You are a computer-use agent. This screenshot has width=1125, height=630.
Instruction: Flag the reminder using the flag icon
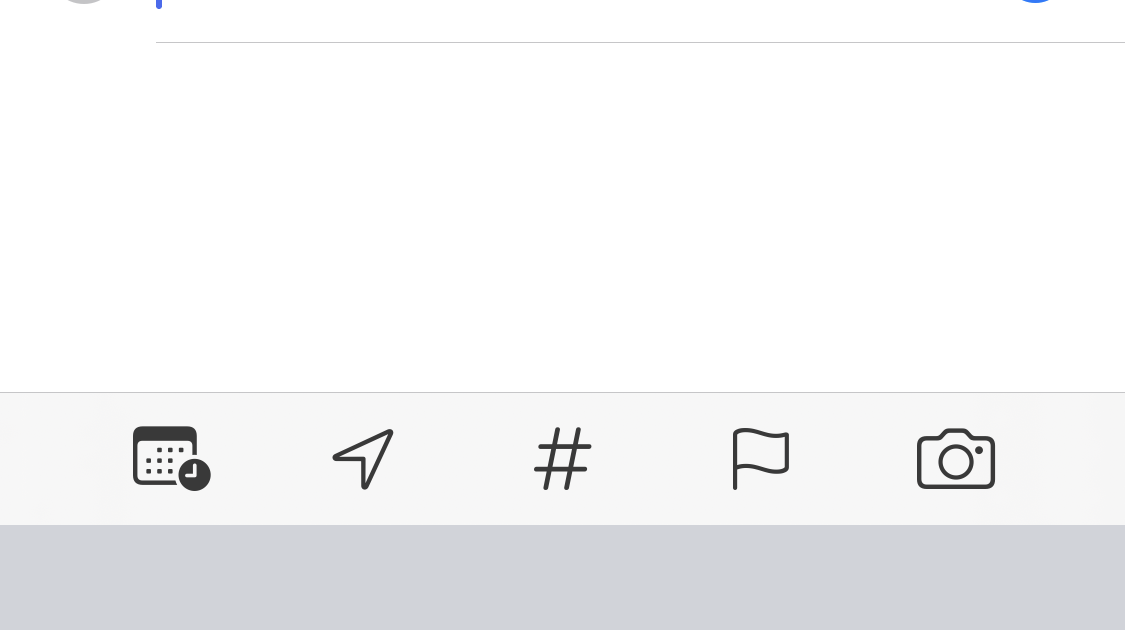click(761, 459)
